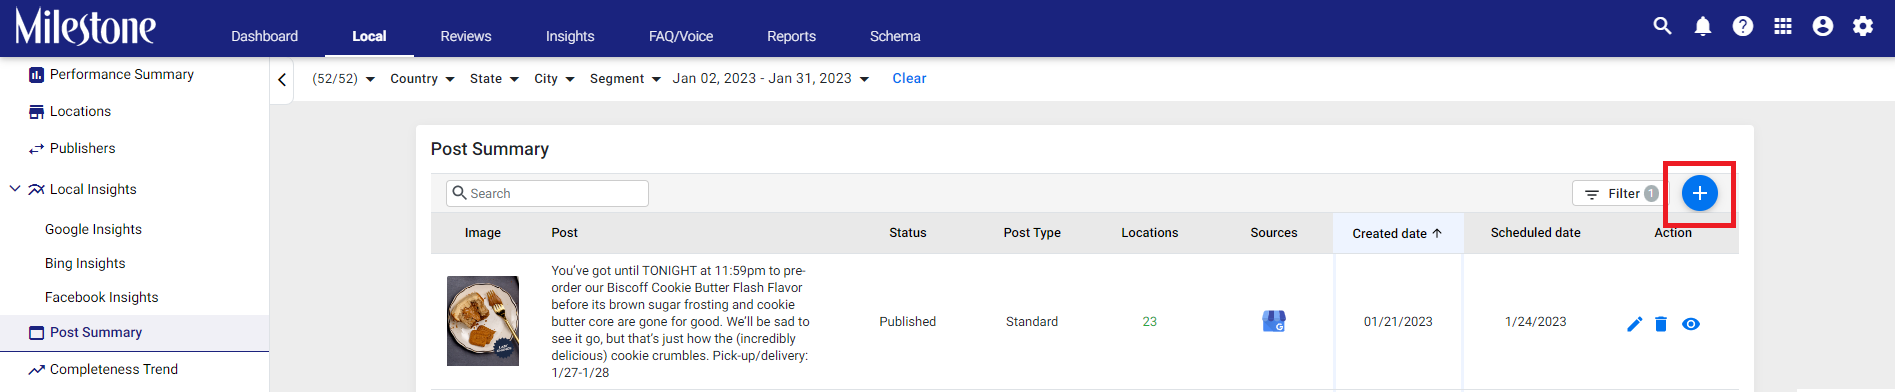This screenshot has height=392, width=1895.
Task: Collapse the Local Insights tree section
Action: 15,188
